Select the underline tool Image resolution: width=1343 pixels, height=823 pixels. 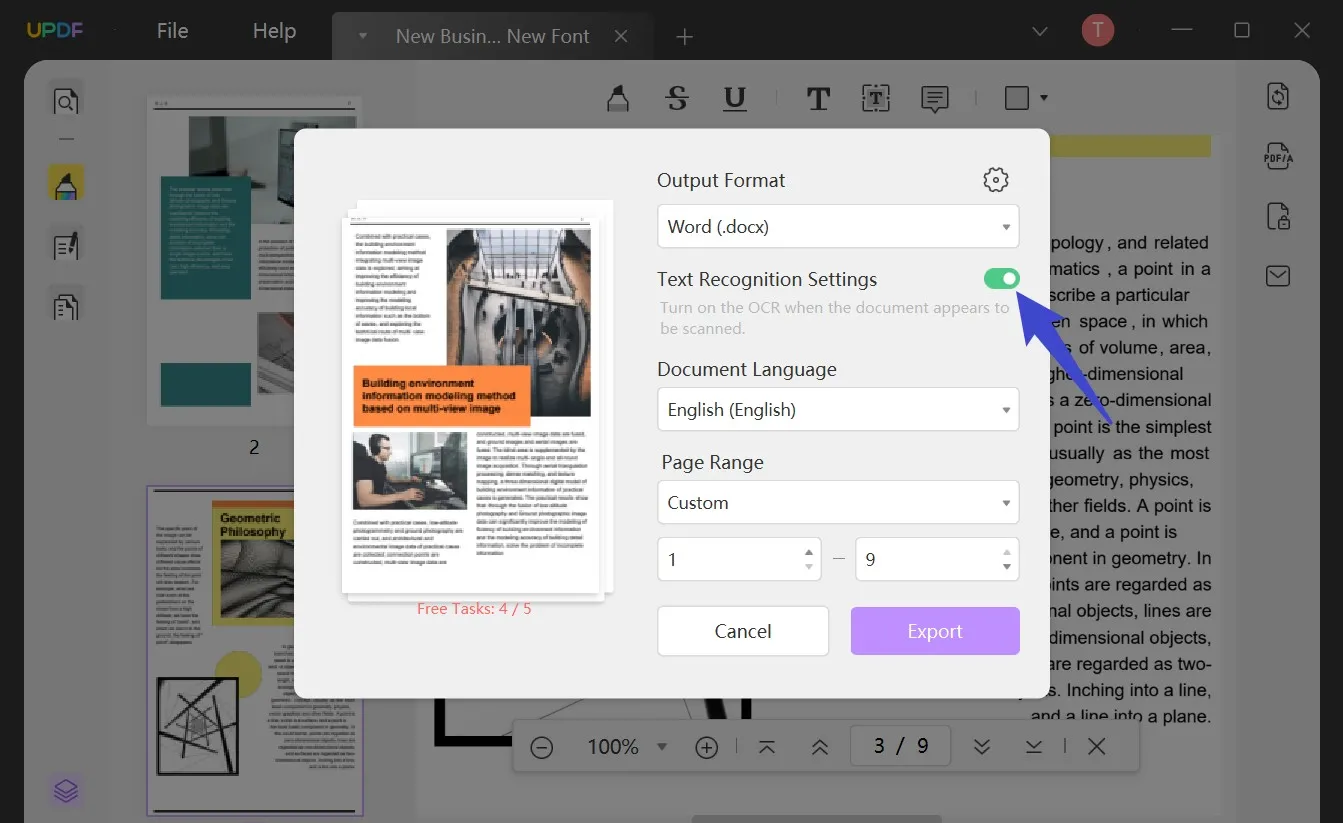pyautogui.click(x=735, y=98)
